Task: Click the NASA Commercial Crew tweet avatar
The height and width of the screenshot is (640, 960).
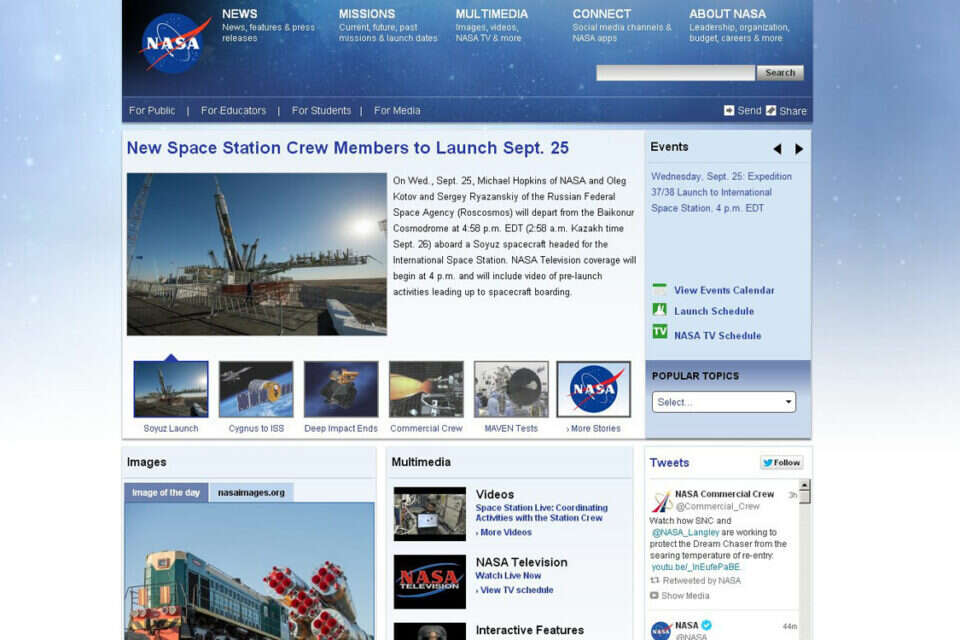Action: [x=661, y=501]
